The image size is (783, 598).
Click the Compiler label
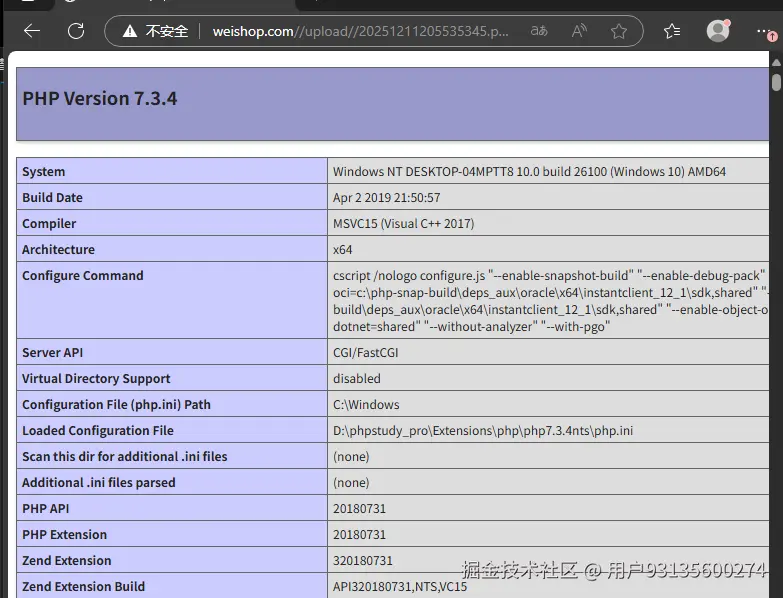[49, 224]
